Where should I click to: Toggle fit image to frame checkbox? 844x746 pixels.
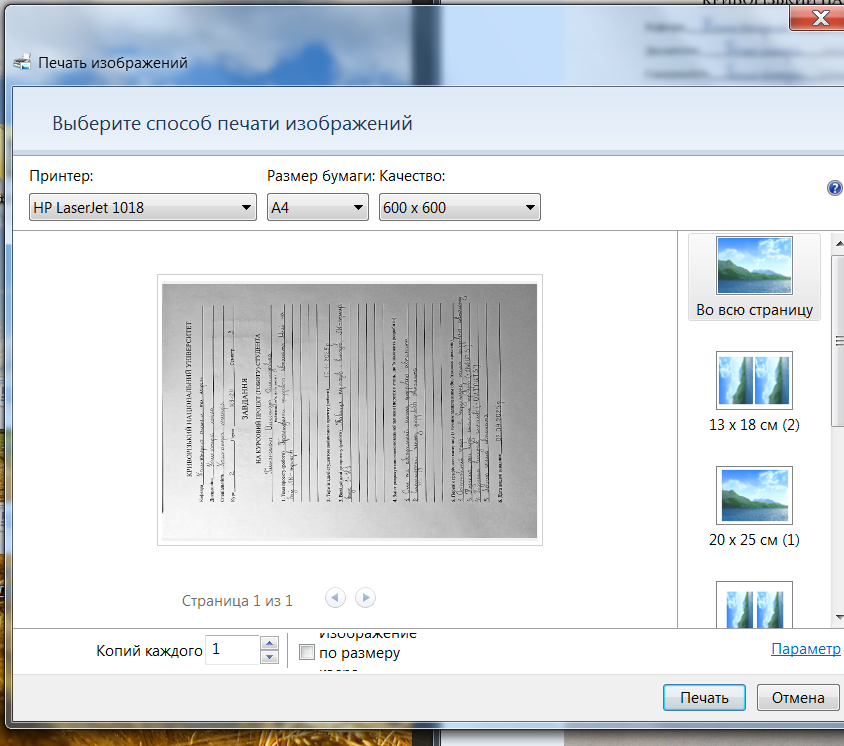(307, 652)
